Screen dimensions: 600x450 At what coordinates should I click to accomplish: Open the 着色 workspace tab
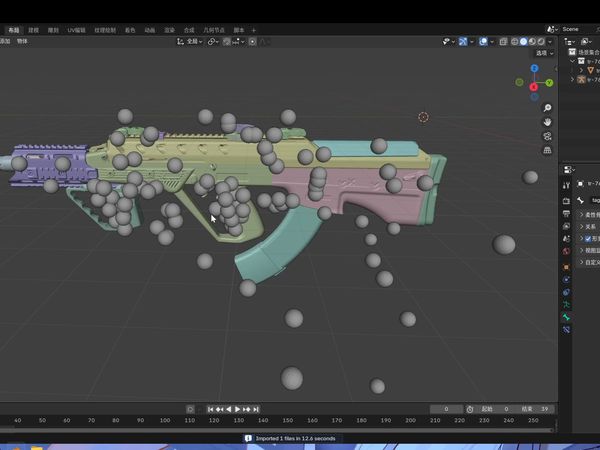coord(130,30)
